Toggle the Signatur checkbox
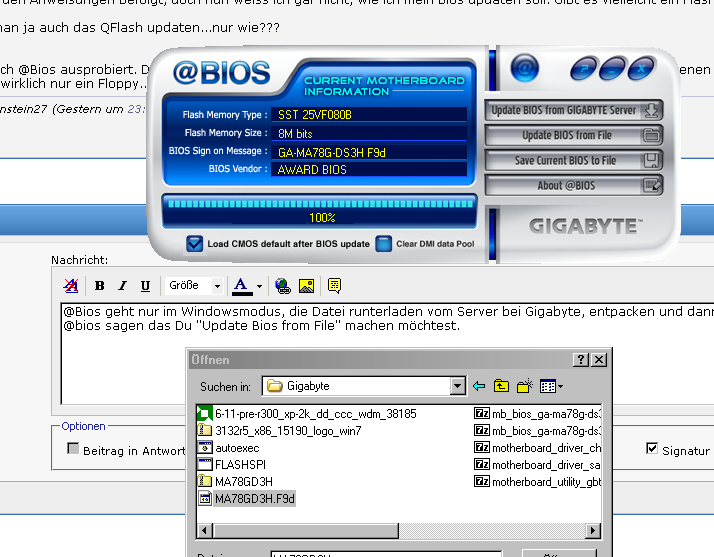714x557 pixels. (652, 448)
